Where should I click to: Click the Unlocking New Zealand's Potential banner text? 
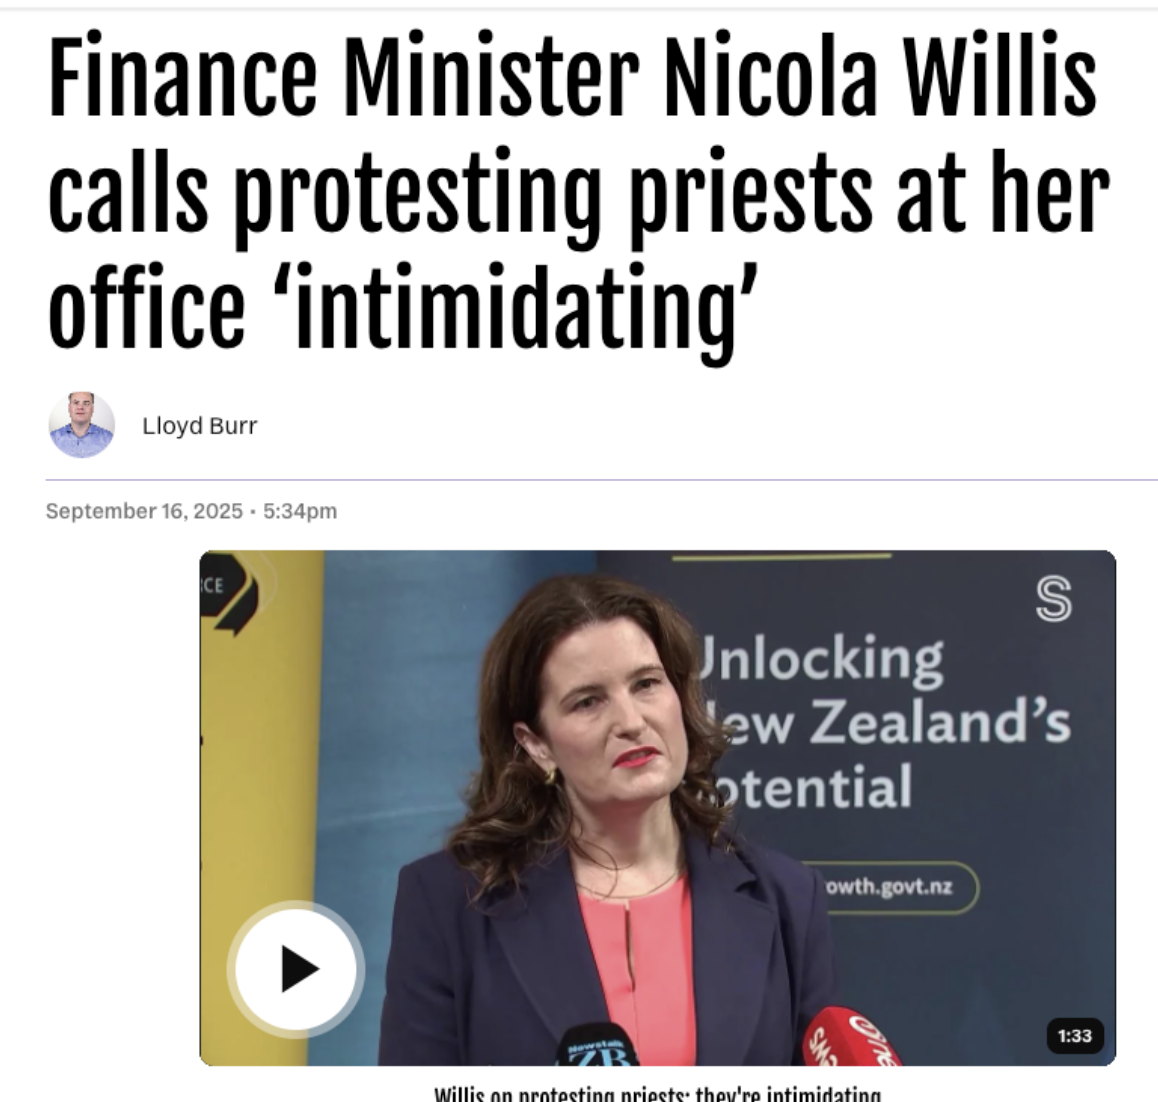pos(883,722)
